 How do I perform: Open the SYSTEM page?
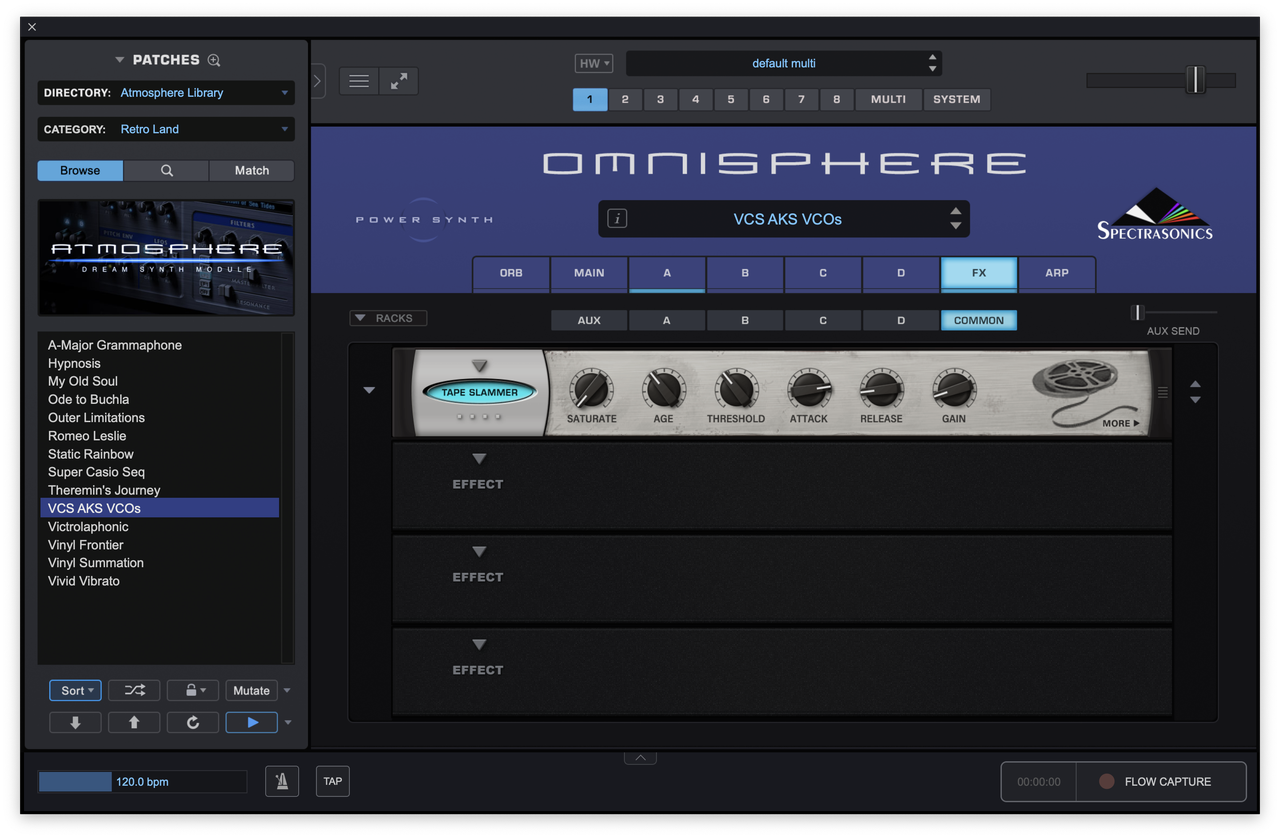point(957,99)
